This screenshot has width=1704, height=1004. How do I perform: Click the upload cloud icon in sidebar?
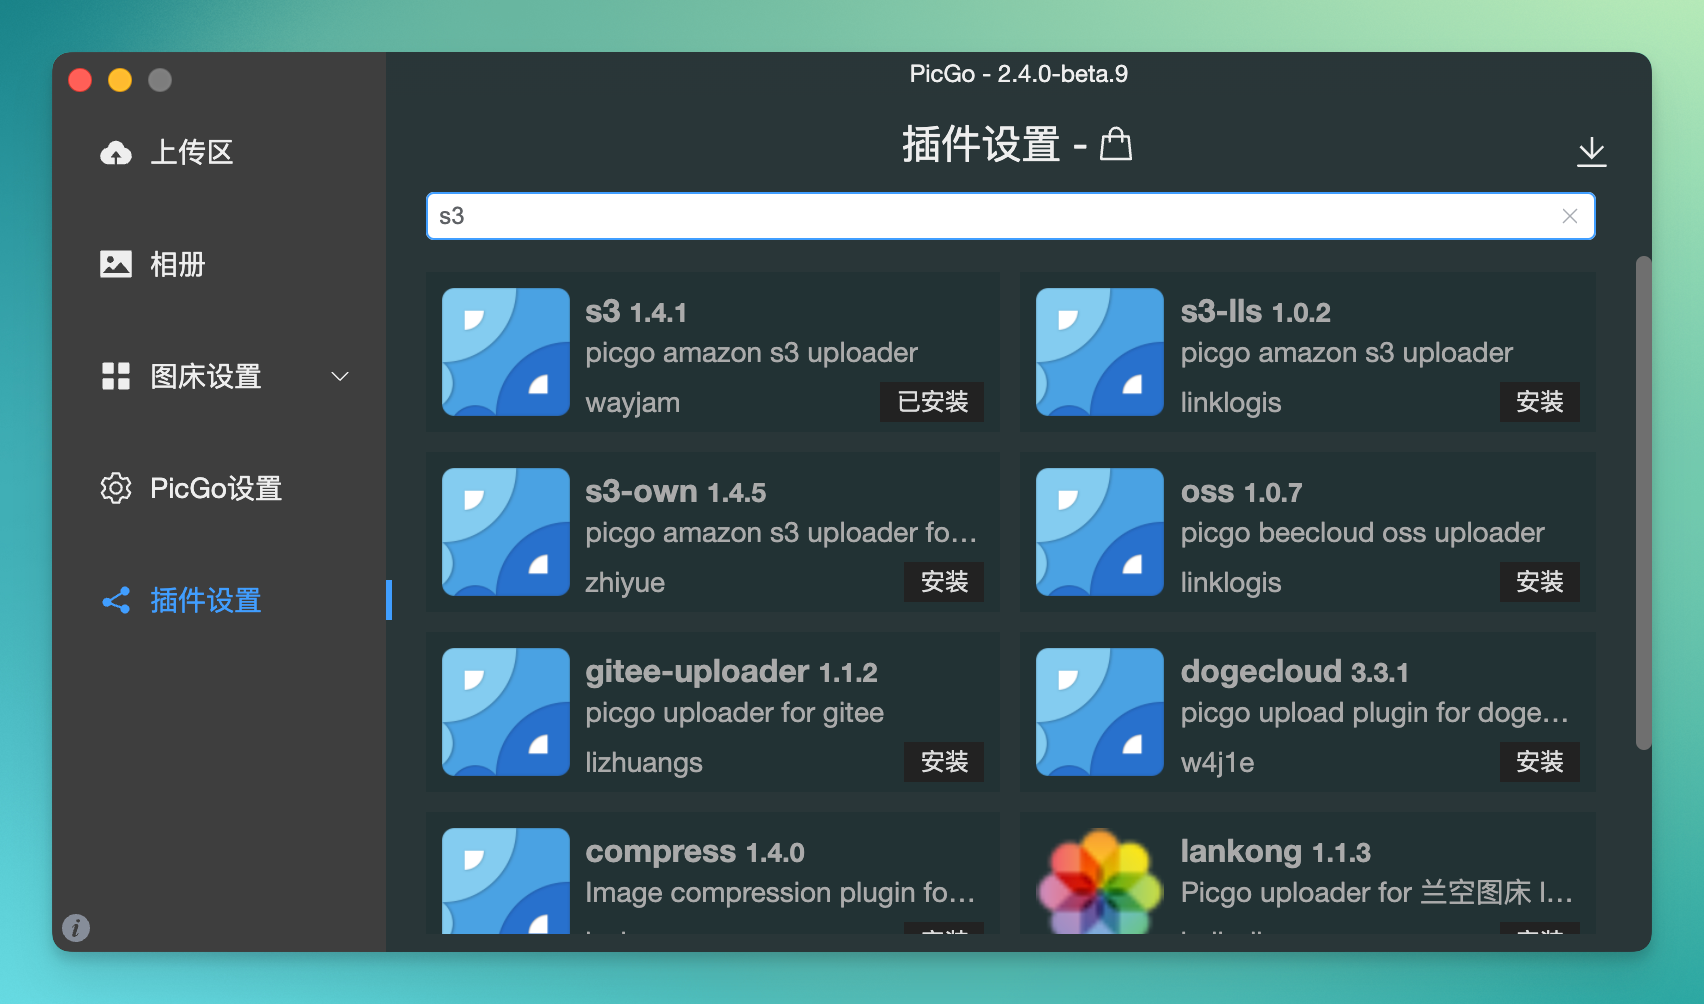point(116,152)
